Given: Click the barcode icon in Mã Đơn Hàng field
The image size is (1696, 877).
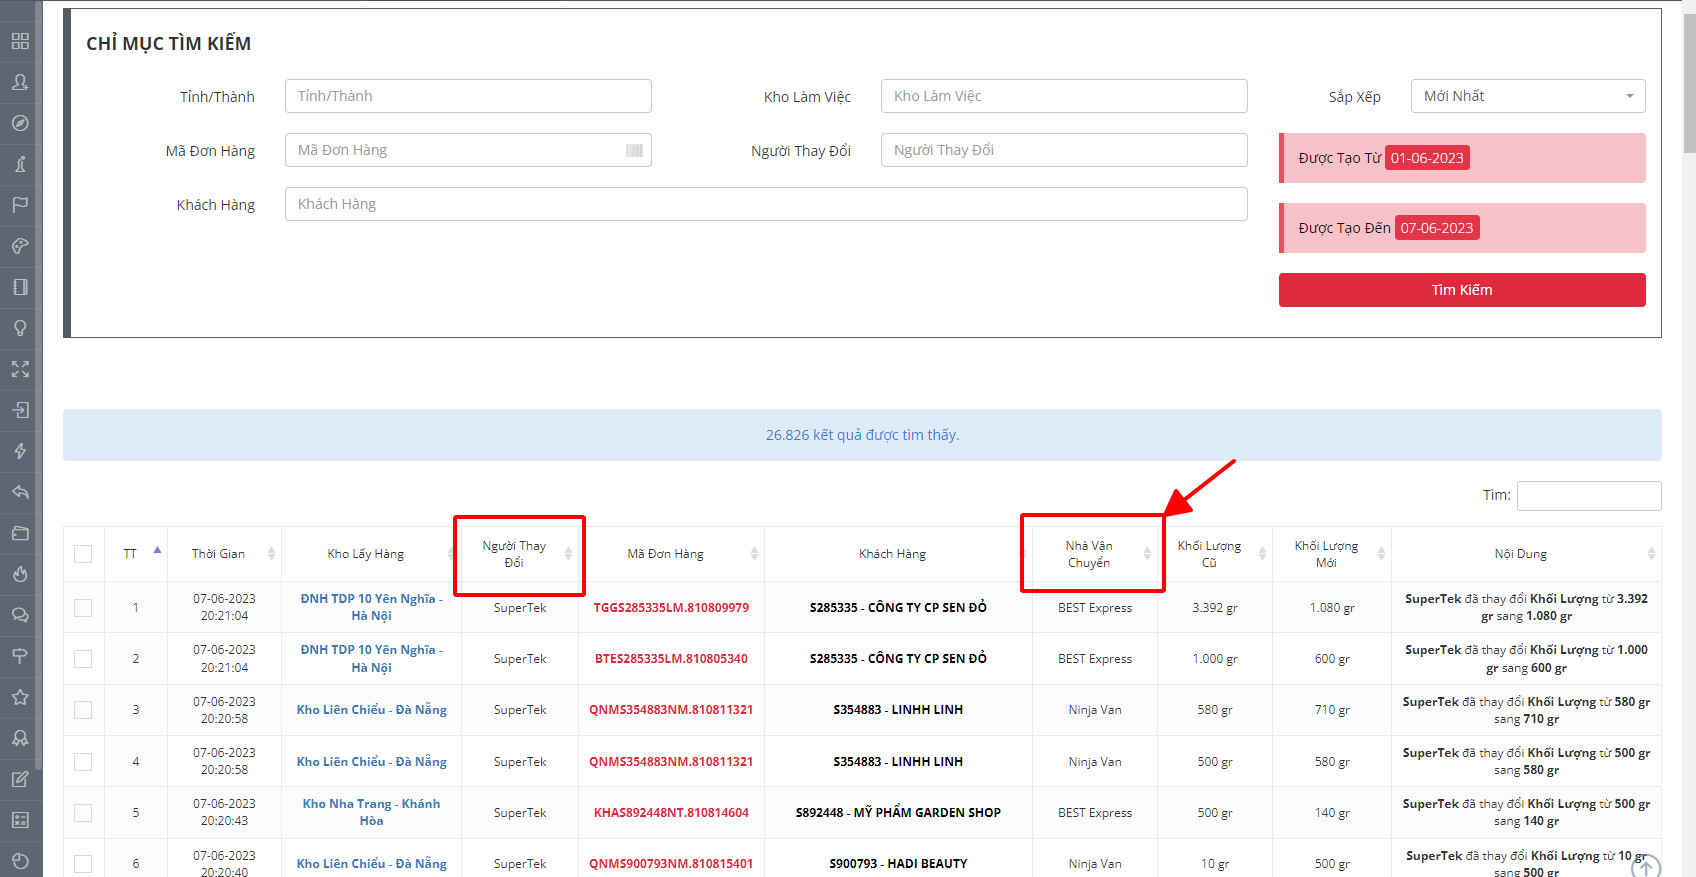Looking at the screenshot, I should click(x=634, y=150).
